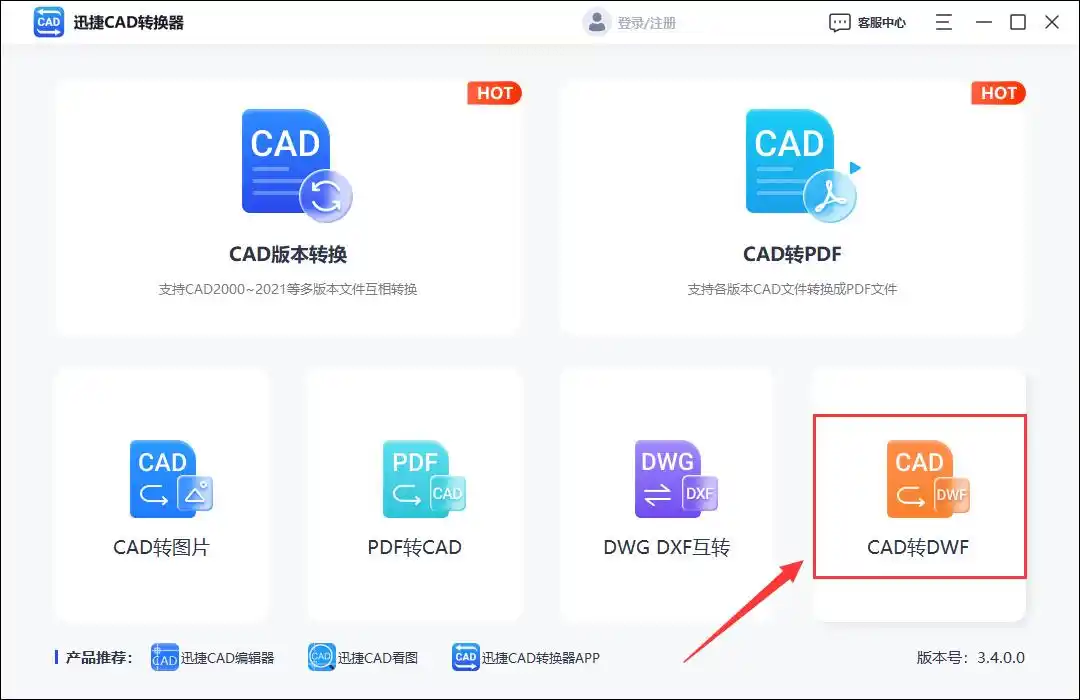Click the HOT badge on CAD版本转换 card

[x=495, y=93]
